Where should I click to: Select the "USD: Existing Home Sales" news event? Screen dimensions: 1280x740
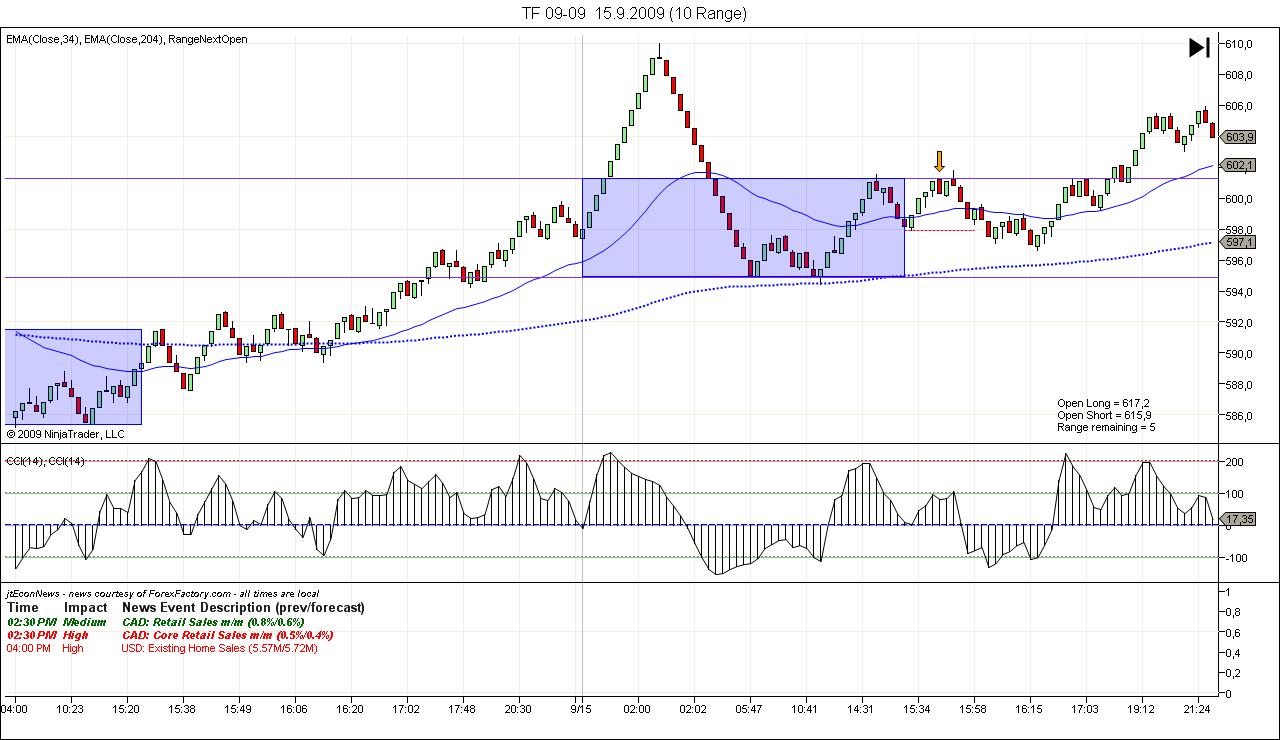[220, 648]
